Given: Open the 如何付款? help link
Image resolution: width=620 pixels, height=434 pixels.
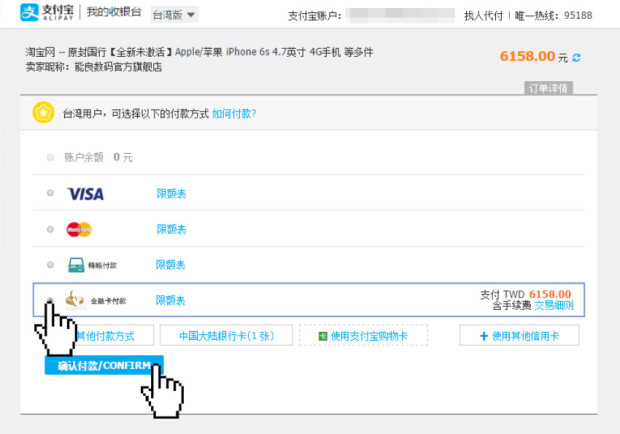Looking at the screenshot, I should [234, 114].
